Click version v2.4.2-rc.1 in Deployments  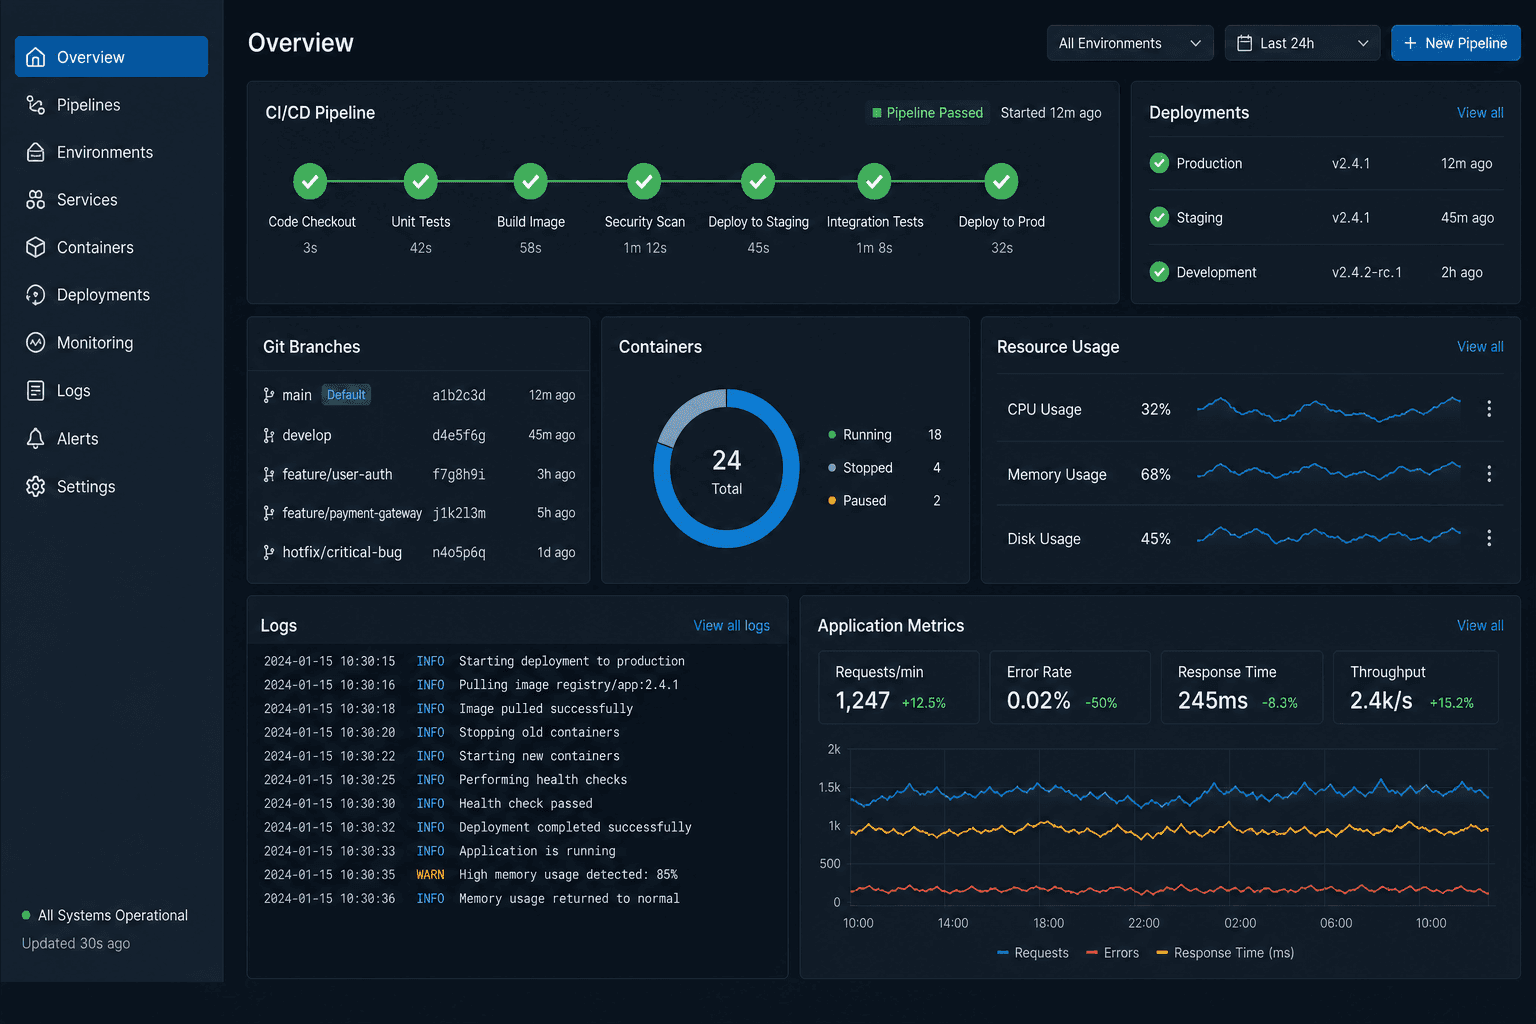coord(1367,272)
